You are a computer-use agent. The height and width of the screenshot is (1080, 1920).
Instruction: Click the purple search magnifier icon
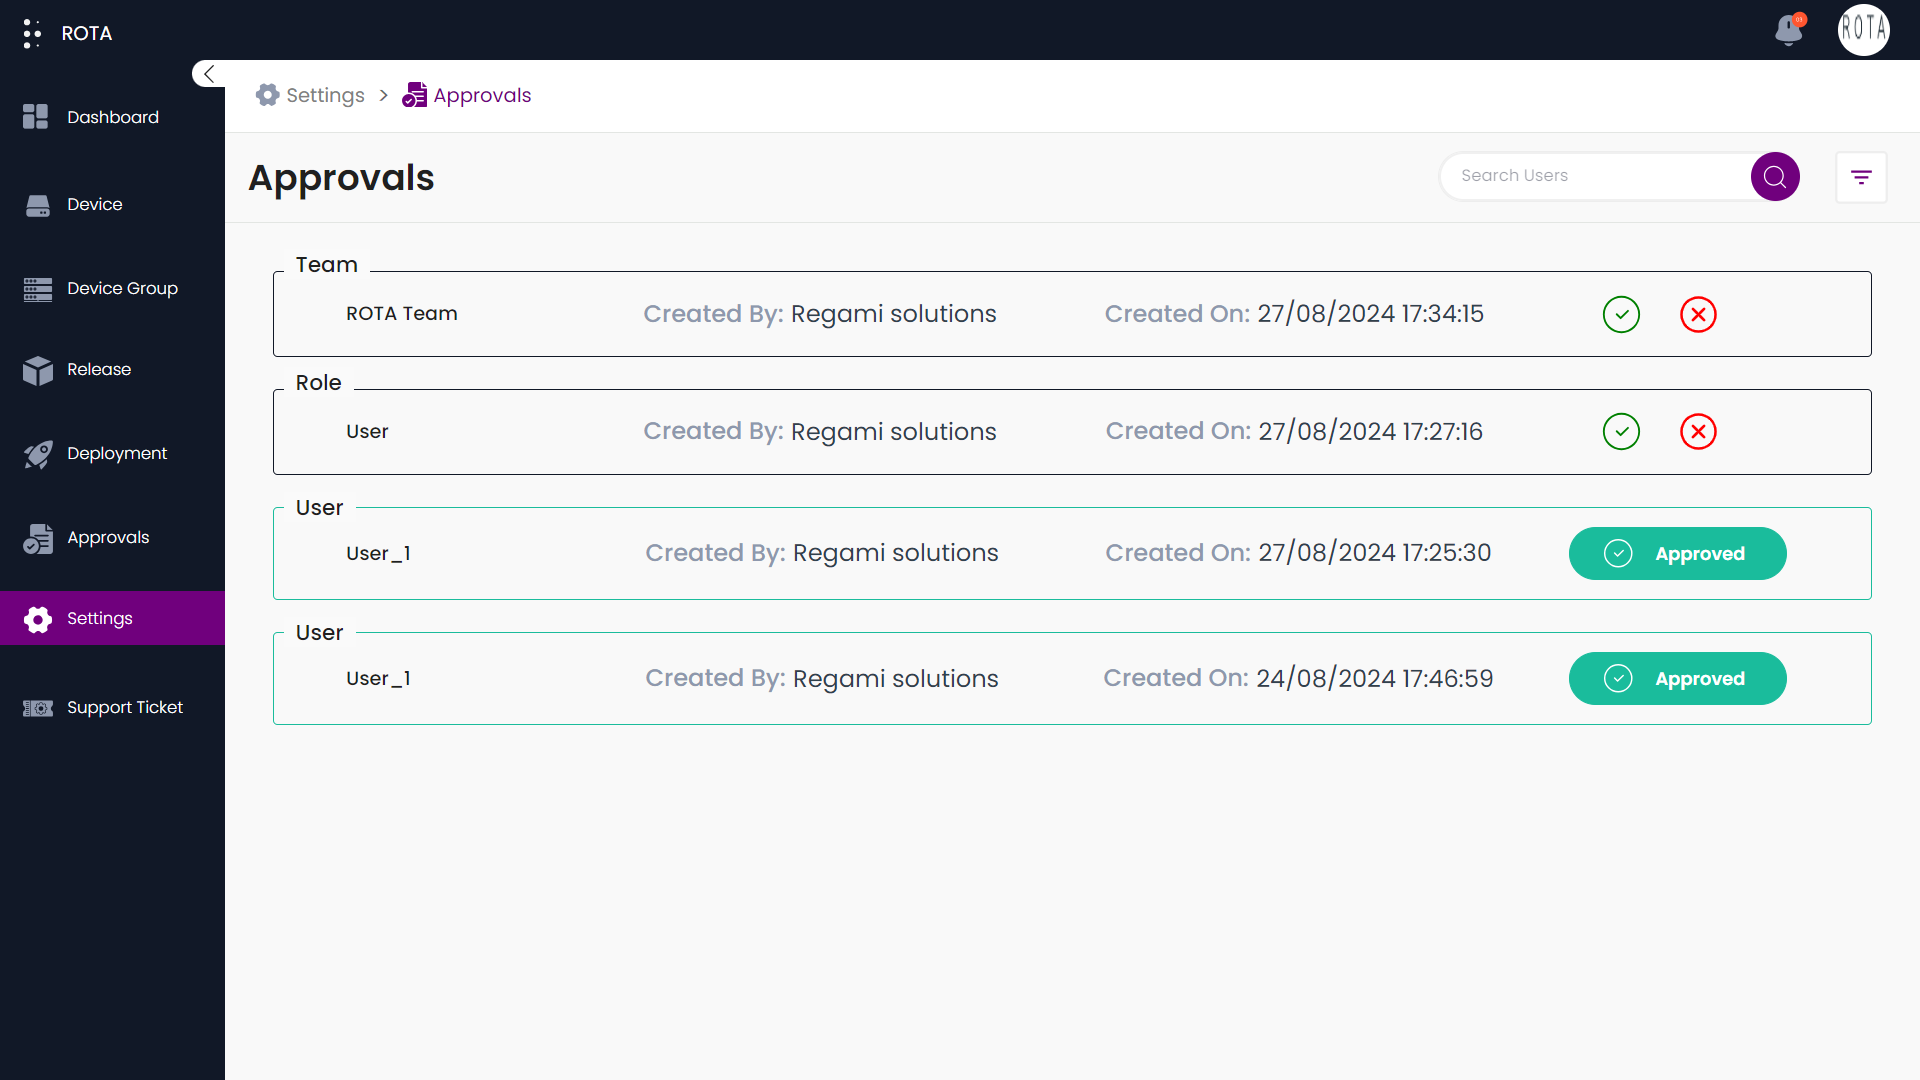coord(1775,177)
